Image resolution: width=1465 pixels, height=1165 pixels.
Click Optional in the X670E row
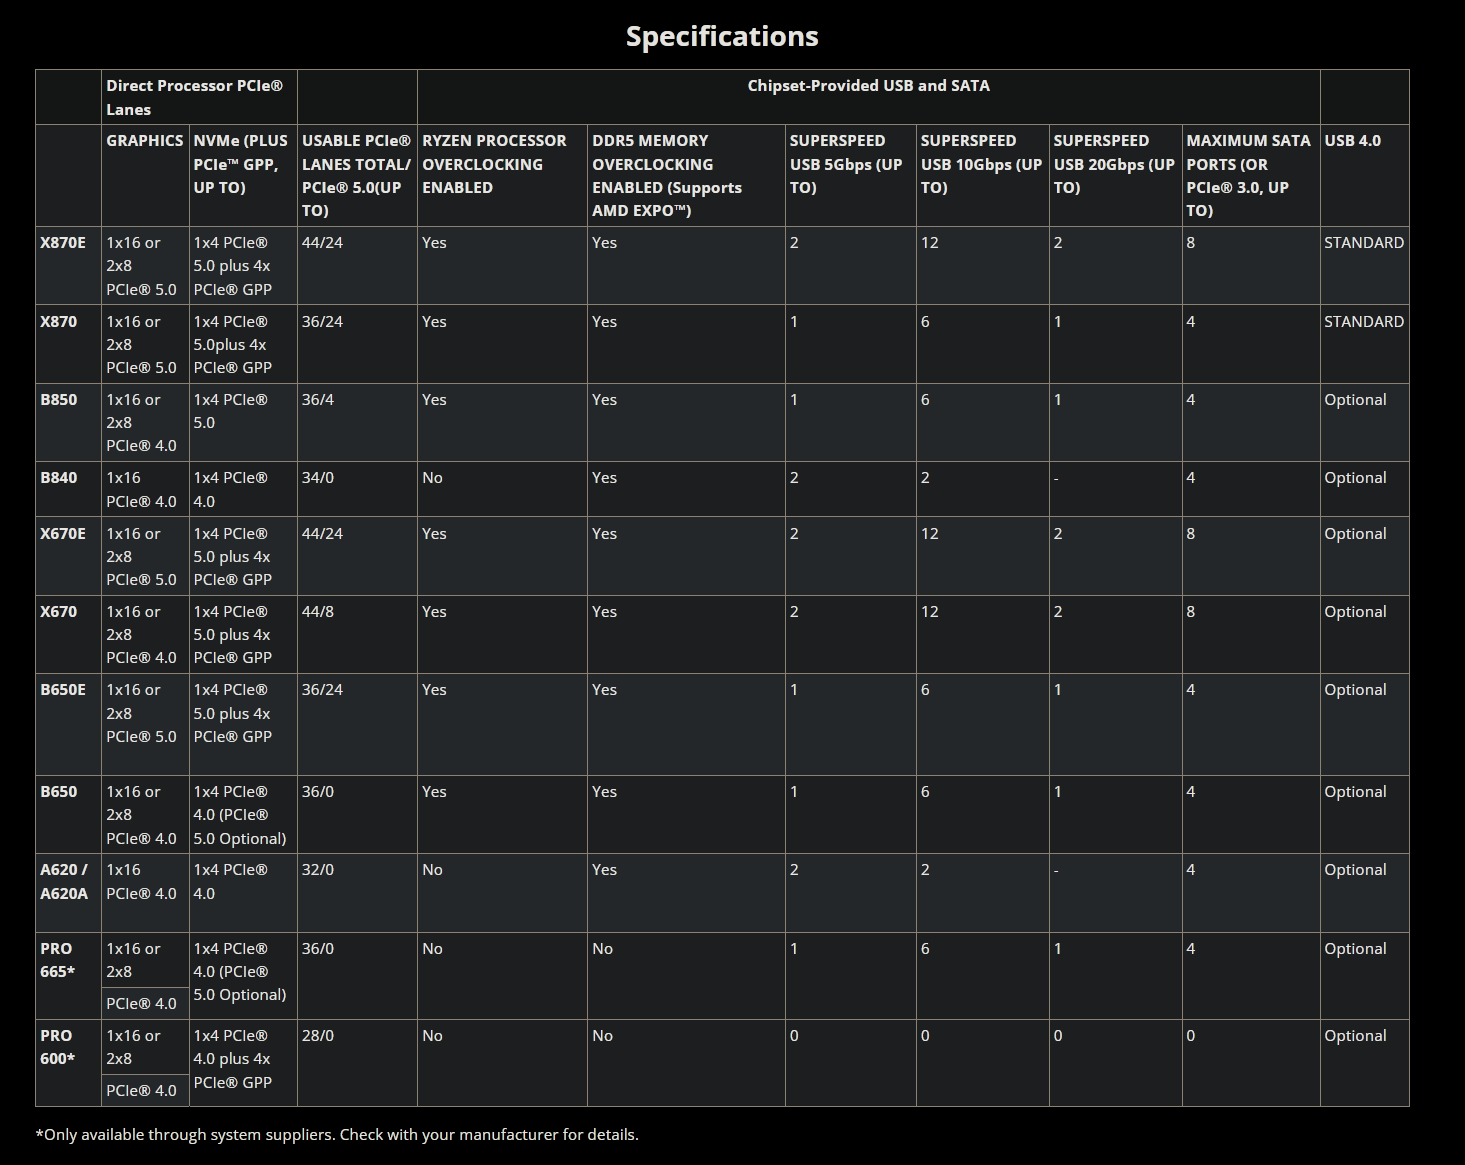[x=1355, y=534]
